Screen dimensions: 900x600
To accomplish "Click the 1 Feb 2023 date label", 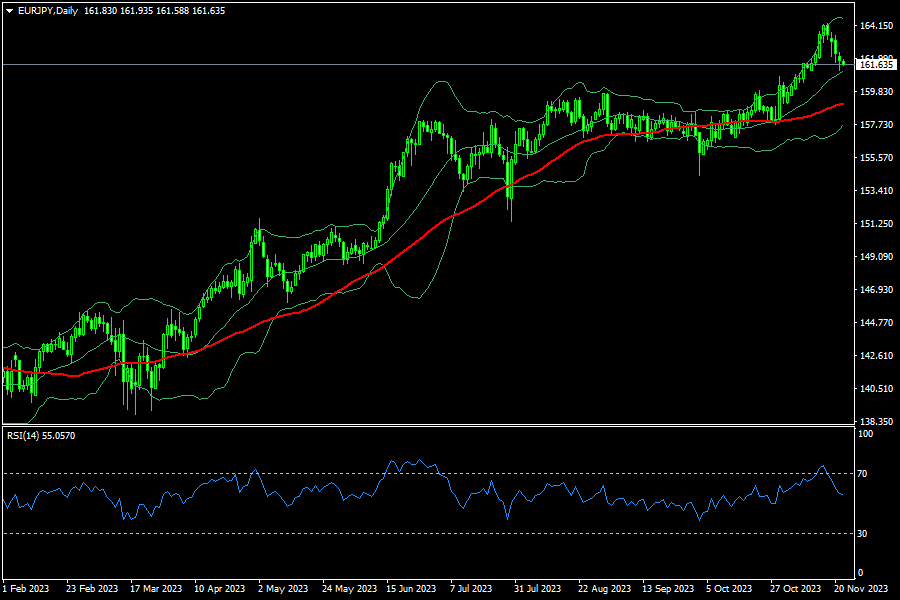I will tap(26, 589).
